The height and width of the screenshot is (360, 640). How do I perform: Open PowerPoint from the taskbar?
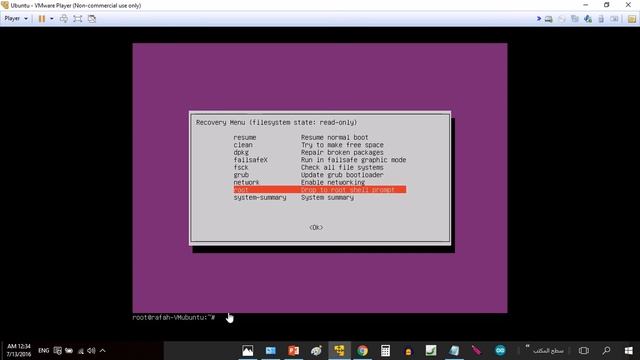click(293, 351)
